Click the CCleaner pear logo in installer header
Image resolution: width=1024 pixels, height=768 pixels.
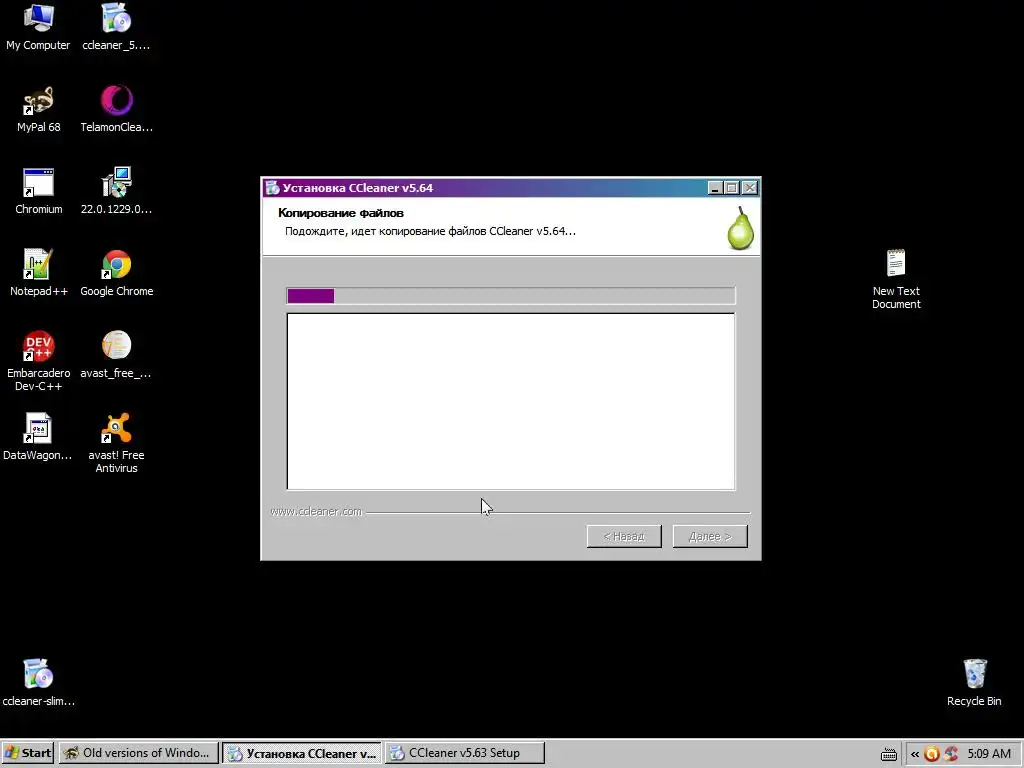point(741,228)
